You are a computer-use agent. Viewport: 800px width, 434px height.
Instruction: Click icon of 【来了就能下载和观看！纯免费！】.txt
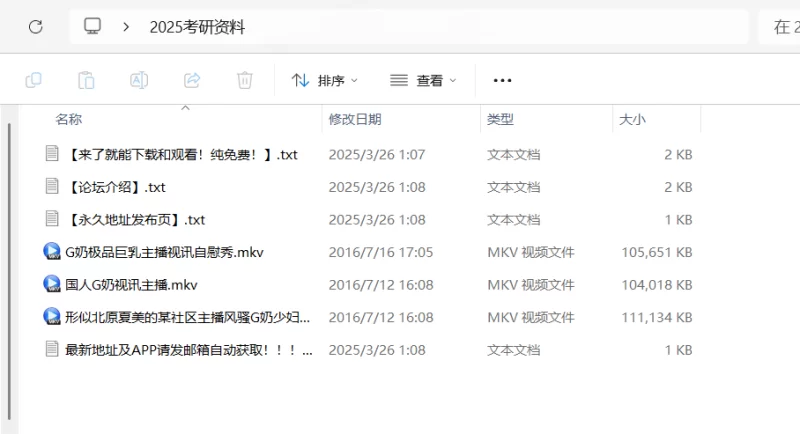coord(52,154)
